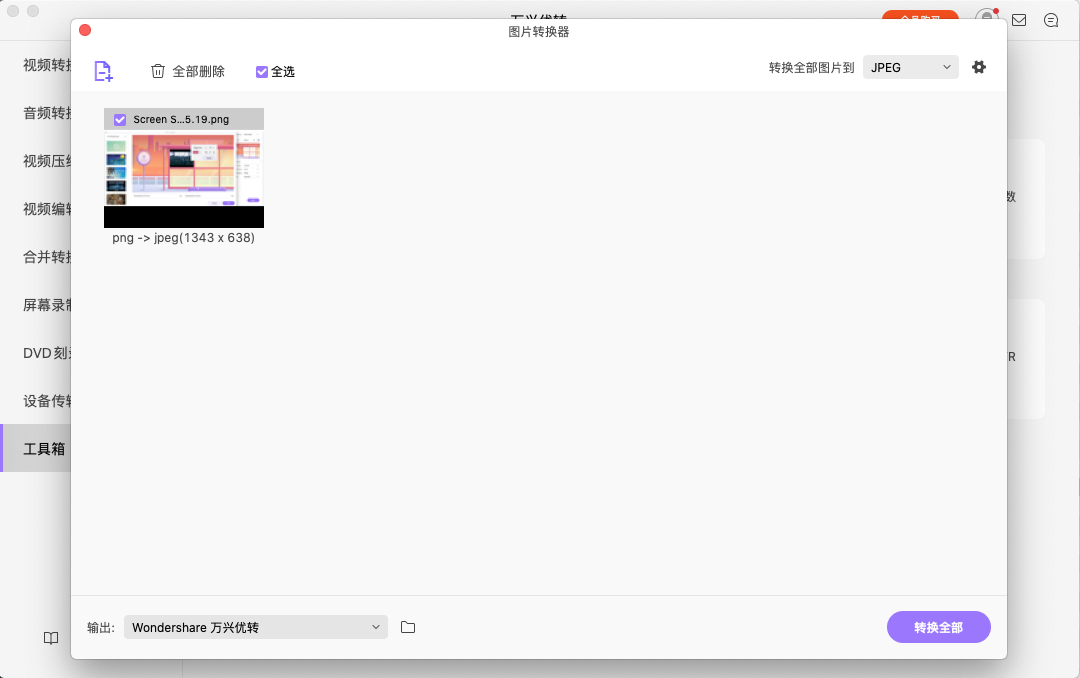Select 工具箱 in the main window sidebar
This screenshot has height=678, width=1080.
click(x=36, y=449)
